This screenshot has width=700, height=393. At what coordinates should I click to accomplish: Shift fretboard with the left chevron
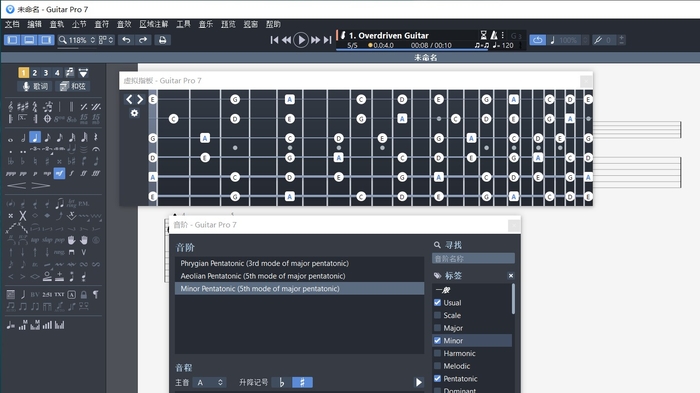coord(129,99)
